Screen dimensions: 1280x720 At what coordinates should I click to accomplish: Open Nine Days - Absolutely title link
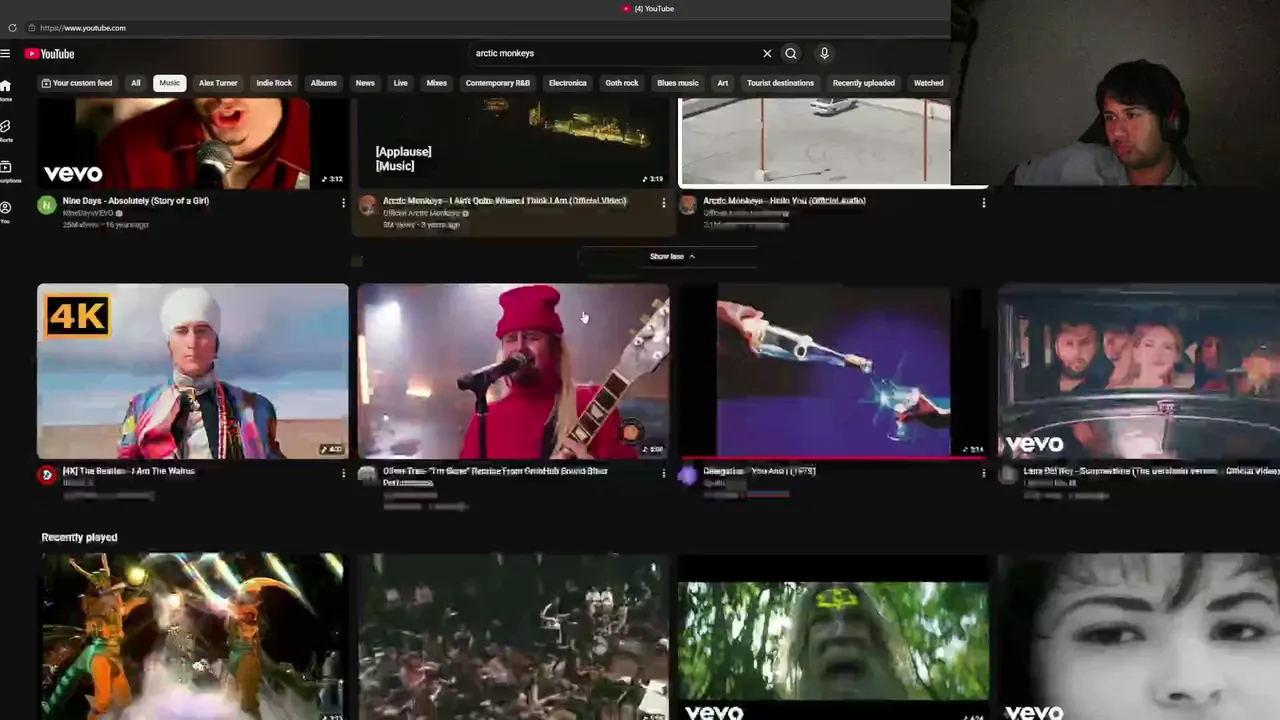click(136, 201)
